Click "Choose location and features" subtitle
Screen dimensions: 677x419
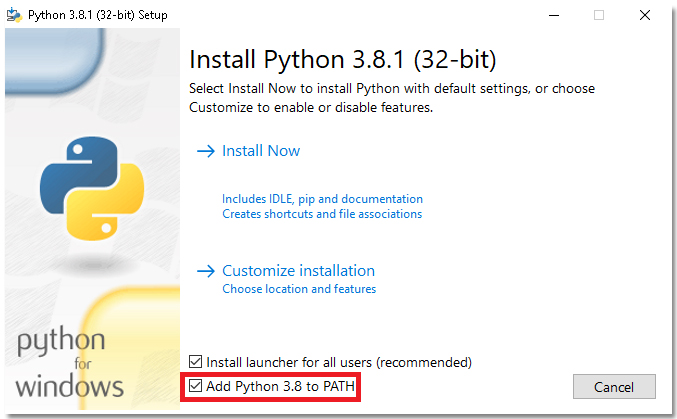[299, 289]
